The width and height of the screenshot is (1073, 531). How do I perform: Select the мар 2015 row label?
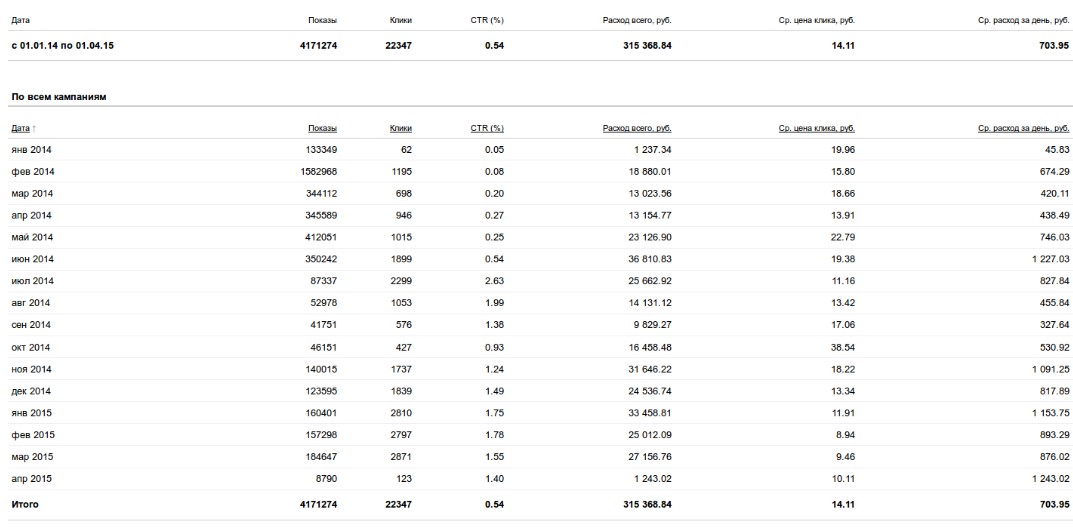32,457
